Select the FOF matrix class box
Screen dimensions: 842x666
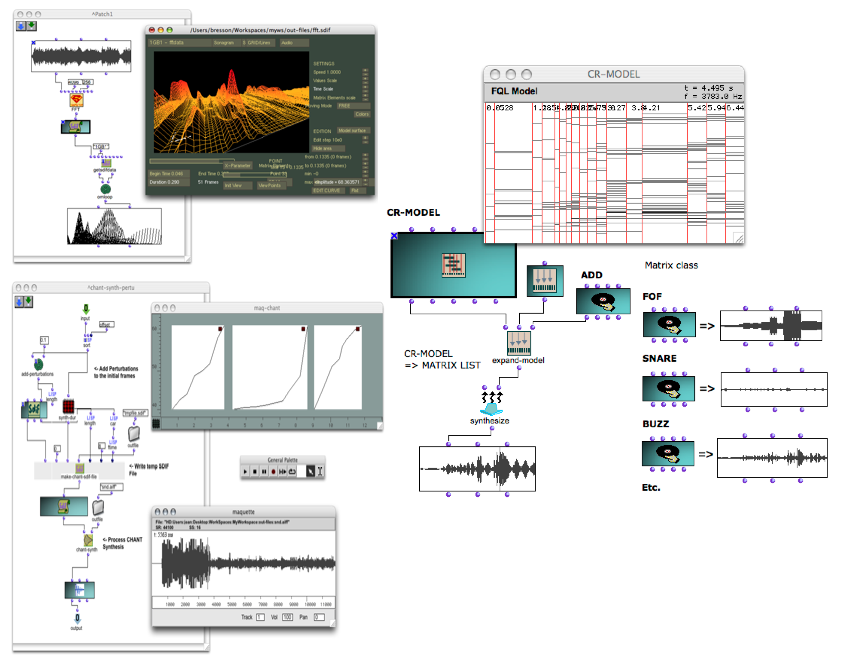[x=669, y=324]
